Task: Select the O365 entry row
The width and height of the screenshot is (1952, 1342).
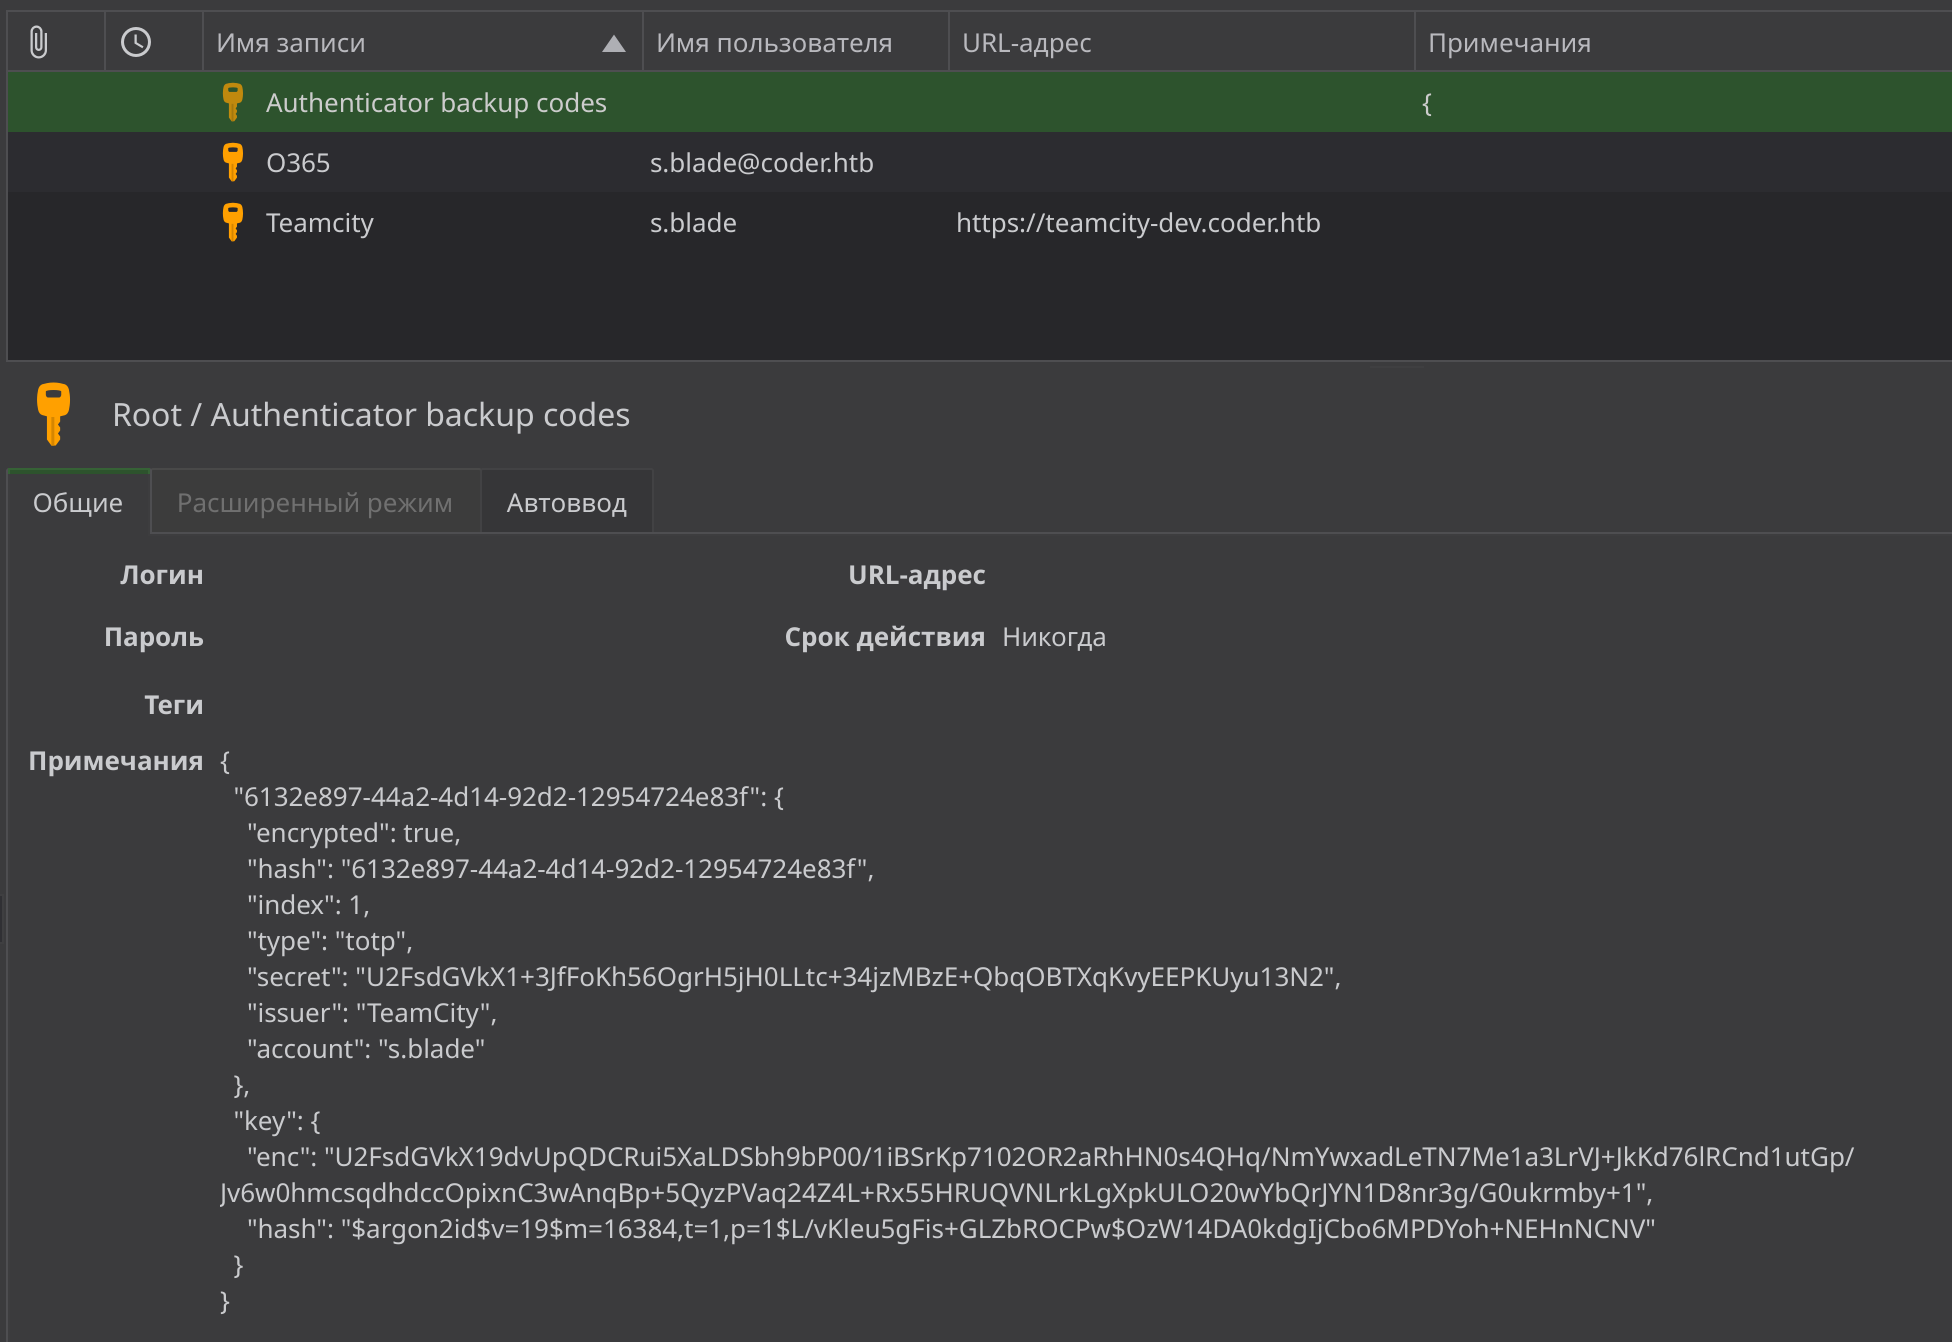Action: click(980, 162)
